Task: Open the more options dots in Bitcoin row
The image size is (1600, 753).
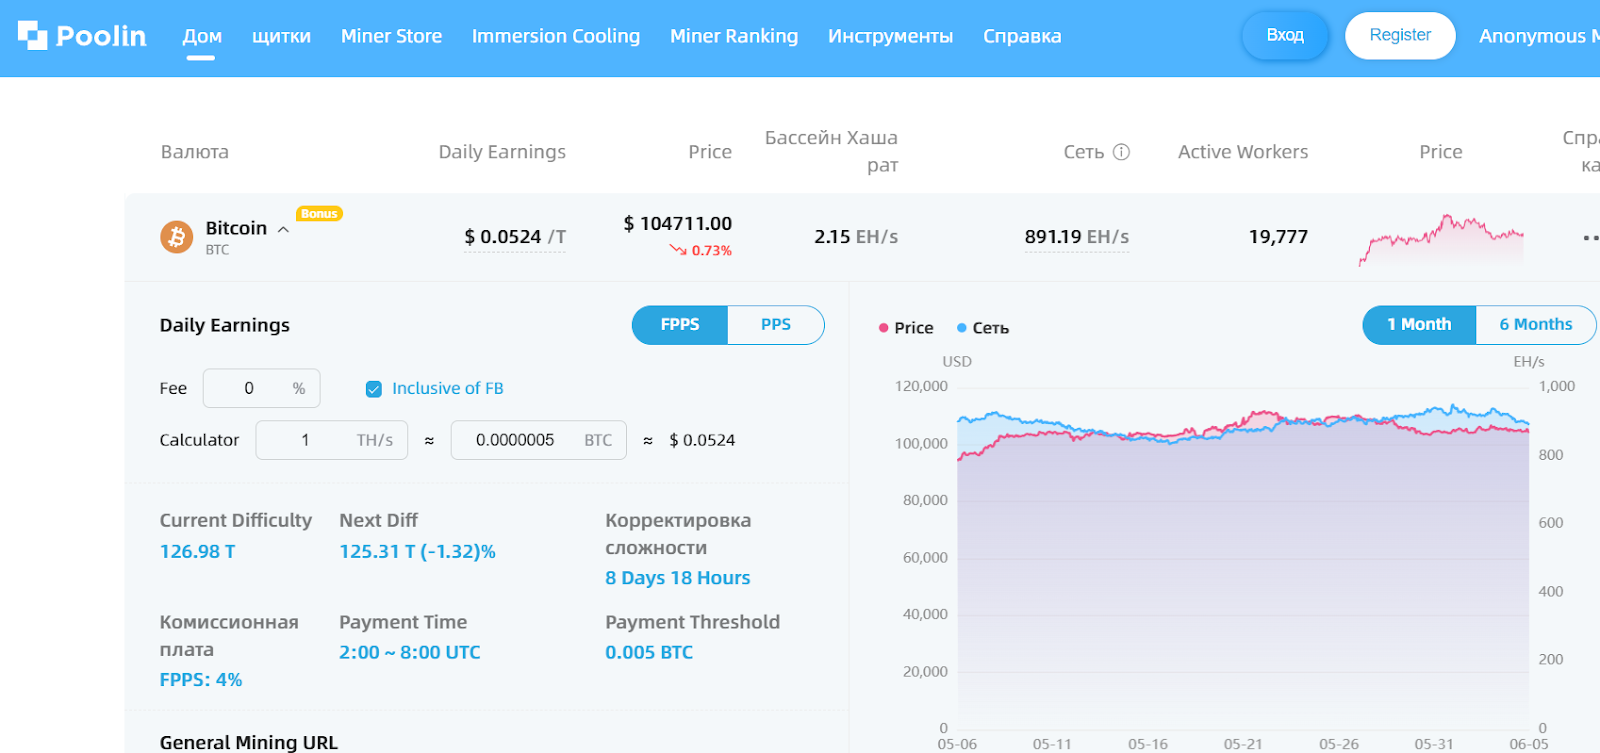Action: (1589, 238)
